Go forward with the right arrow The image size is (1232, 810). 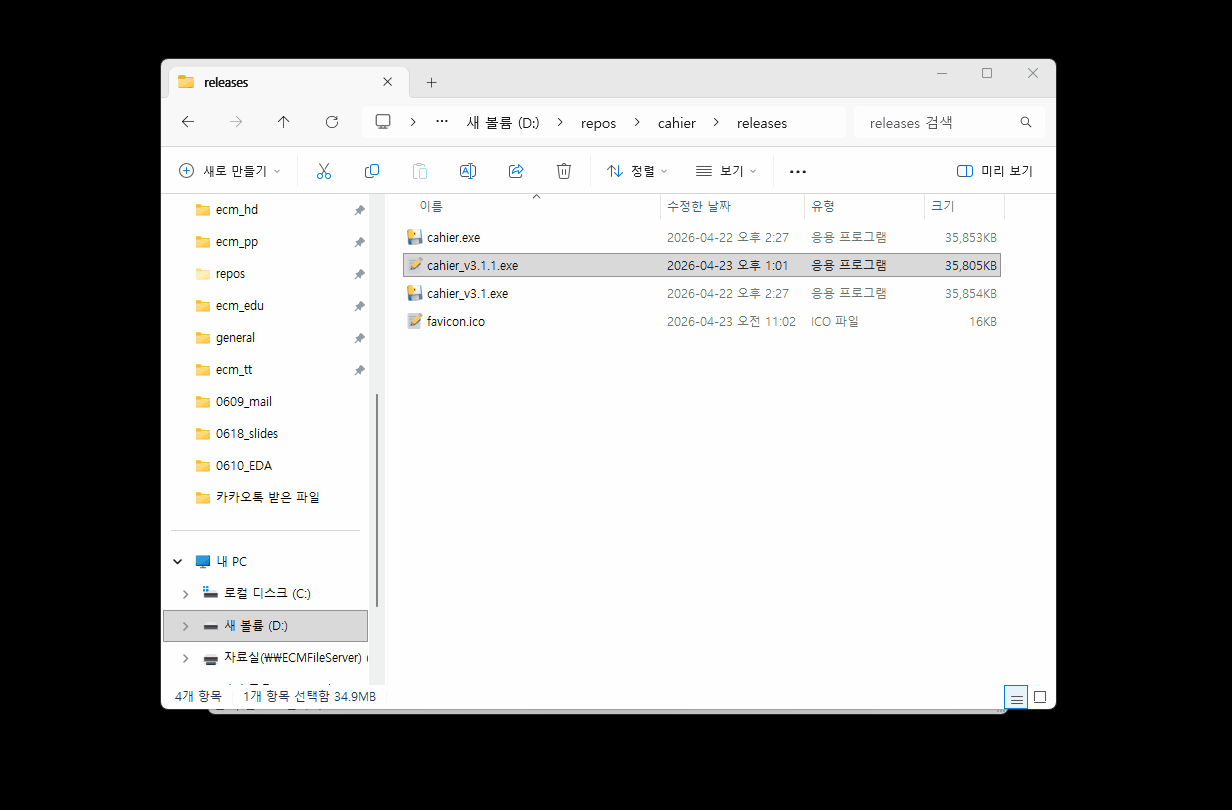click(236, 122)
